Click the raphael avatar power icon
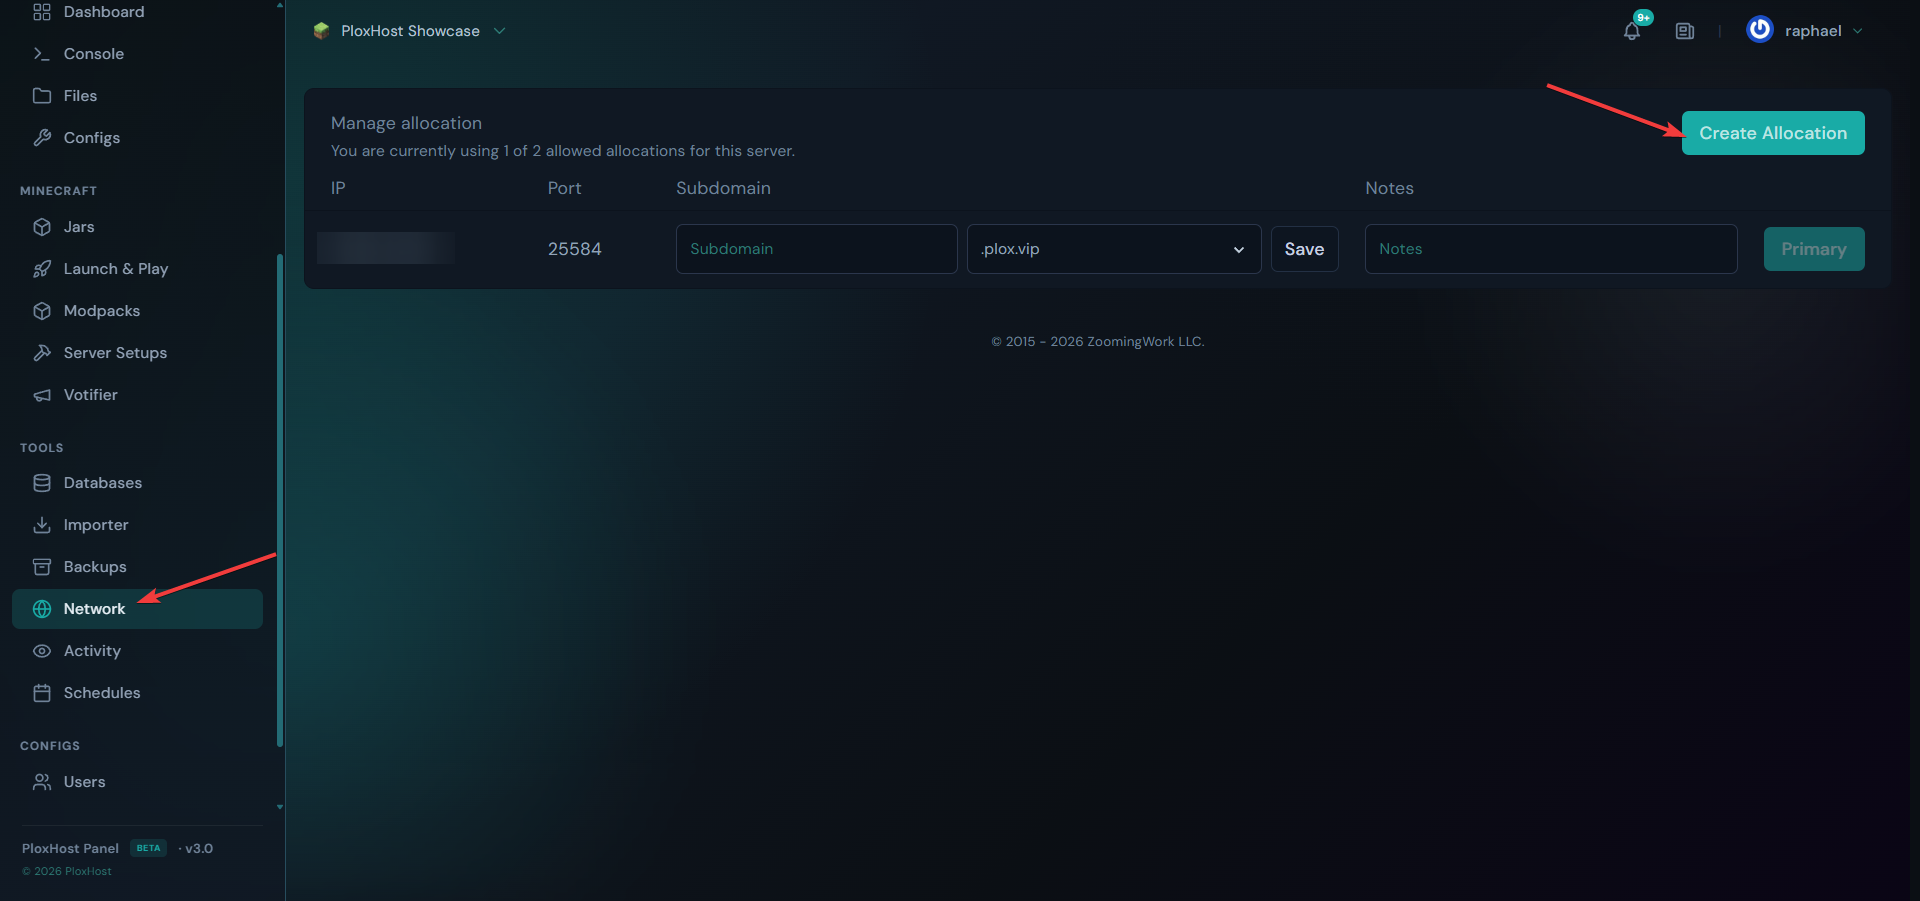1920x901 pixels. click(1760, 30)
